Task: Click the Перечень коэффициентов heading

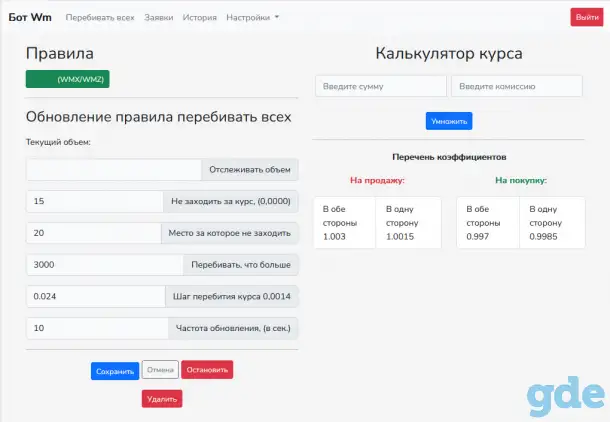Action: (449, 157)
